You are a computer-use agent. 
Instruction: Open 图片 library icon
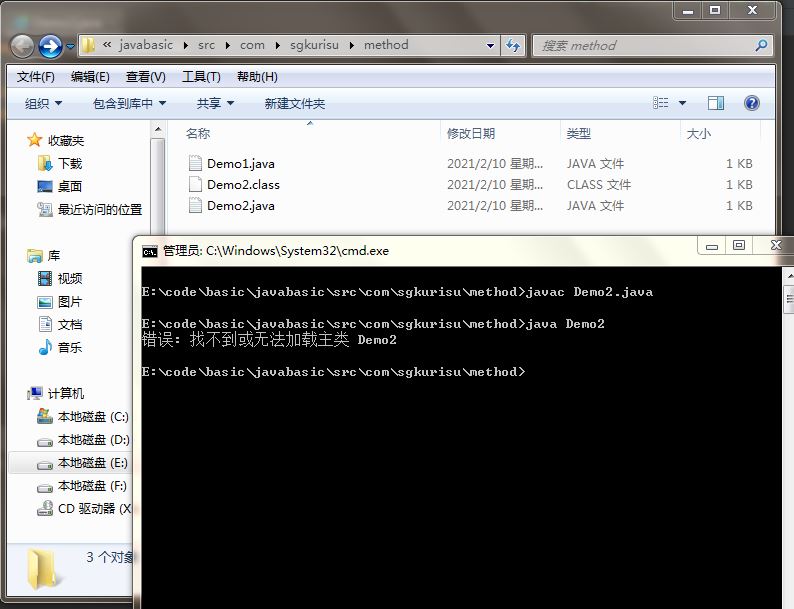[45, 302]
